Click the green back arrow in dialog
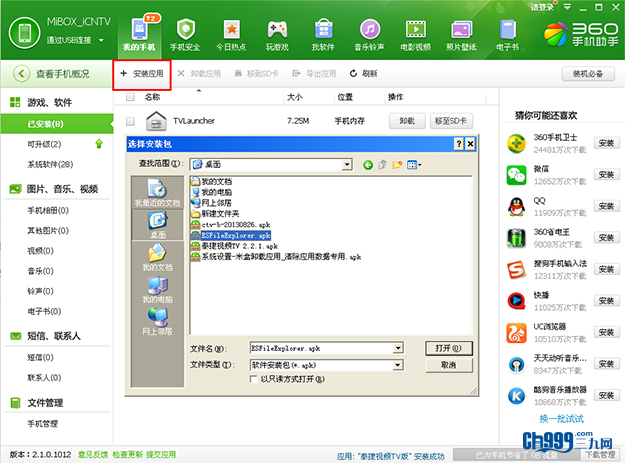The image size is (625, 463). pos(367,164)
